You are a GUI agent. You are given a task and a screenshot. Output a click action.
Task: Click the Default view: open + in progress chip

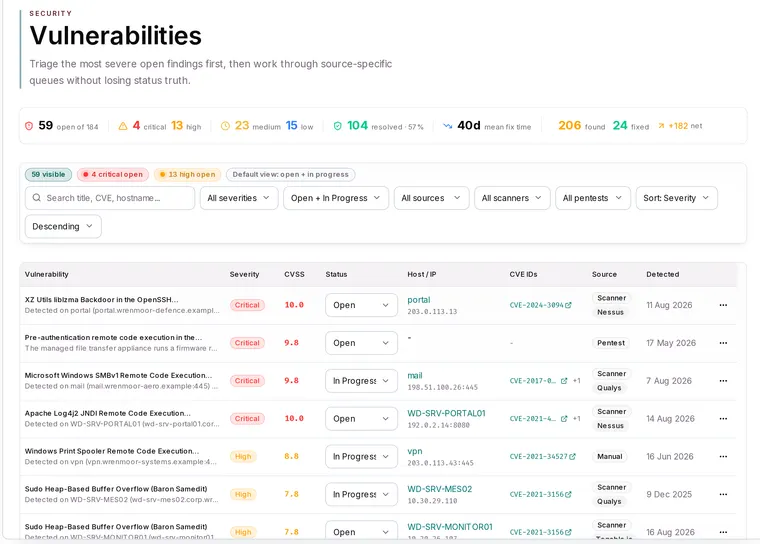click(x=290, y=175)
